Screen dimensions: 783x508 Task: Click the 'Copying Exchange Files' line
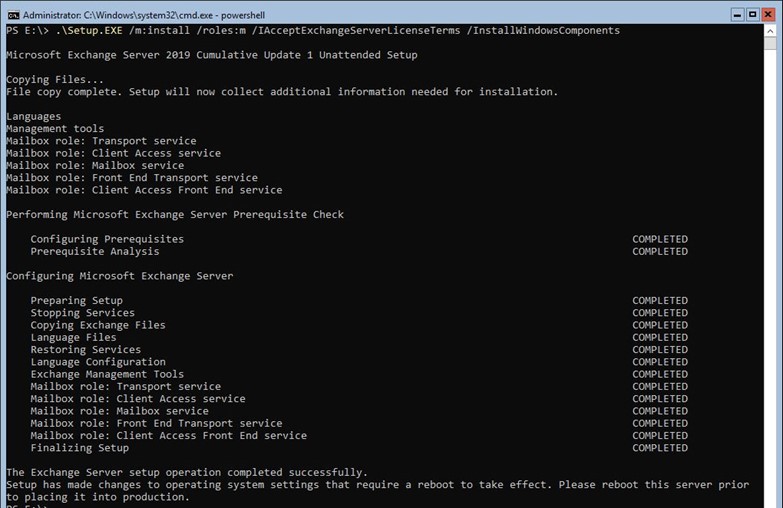point(98,325)
